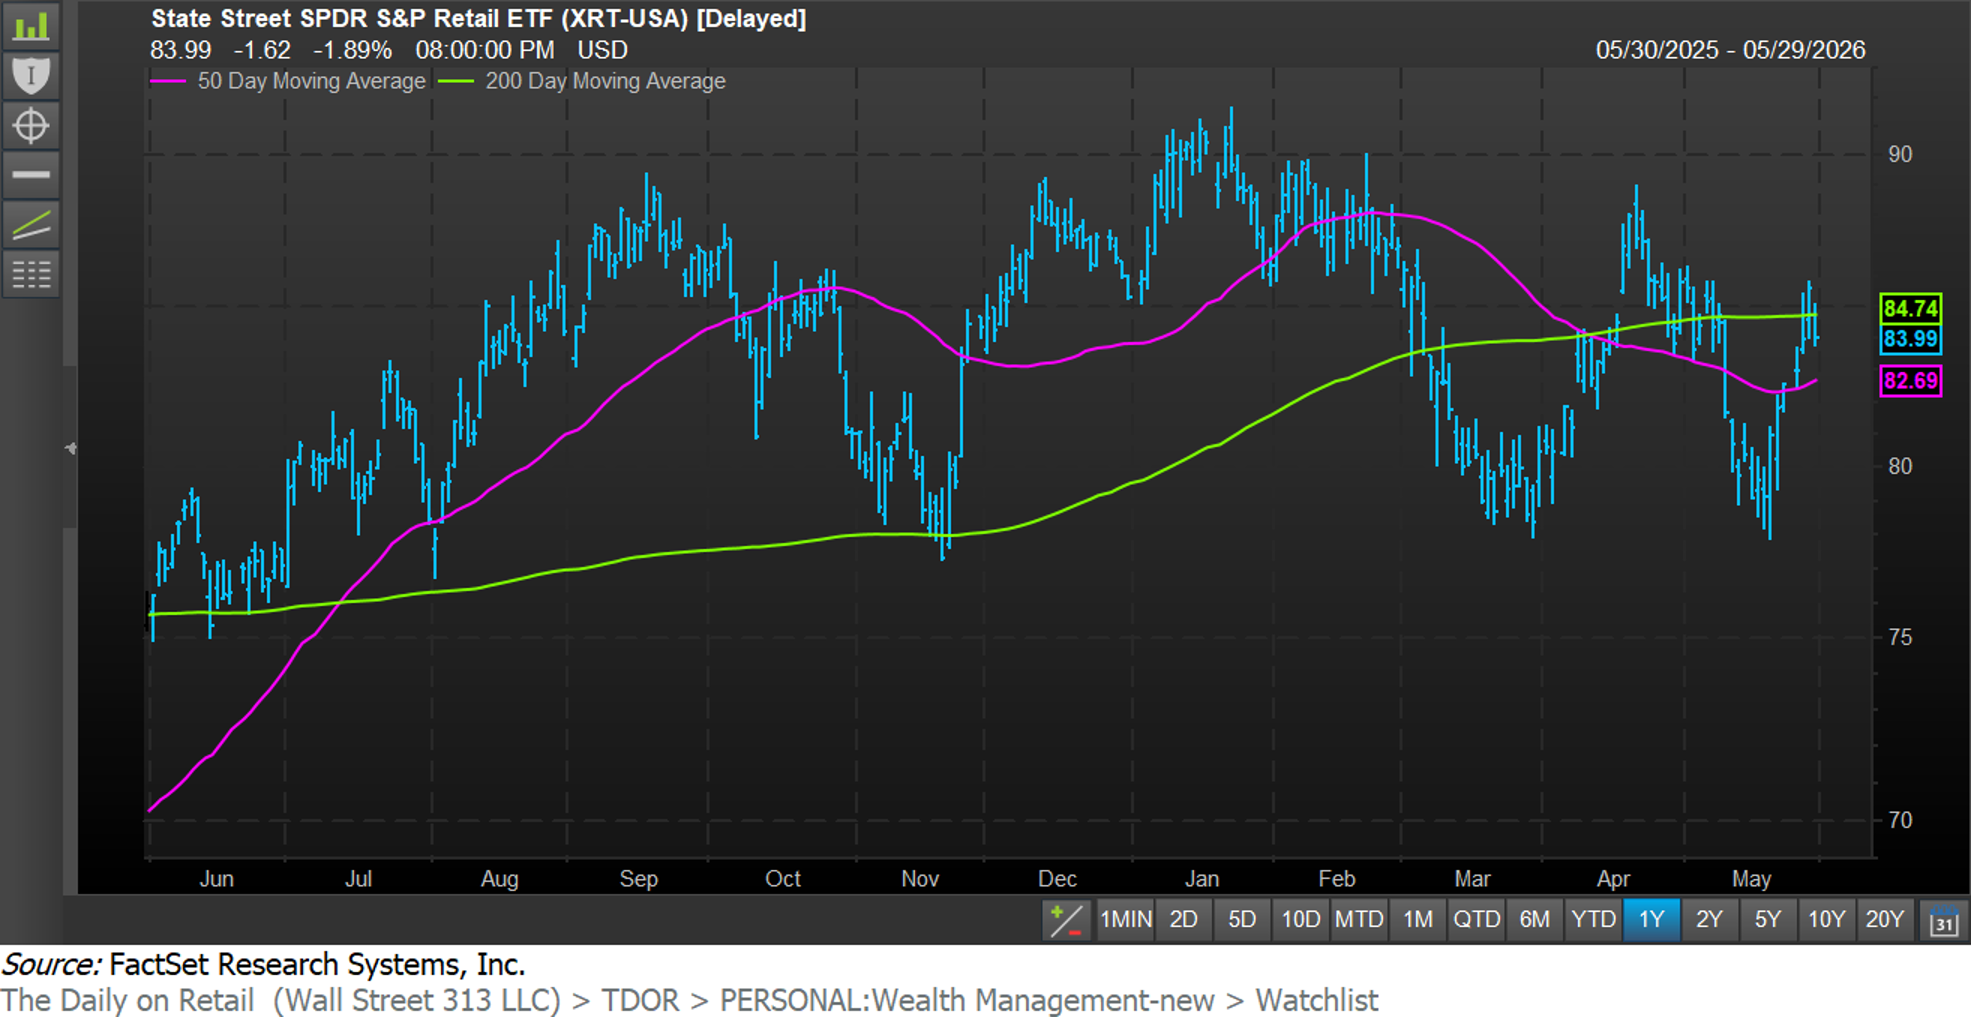
Task: Collapse the left panel arrow handle
Action: tap(70, 448)
